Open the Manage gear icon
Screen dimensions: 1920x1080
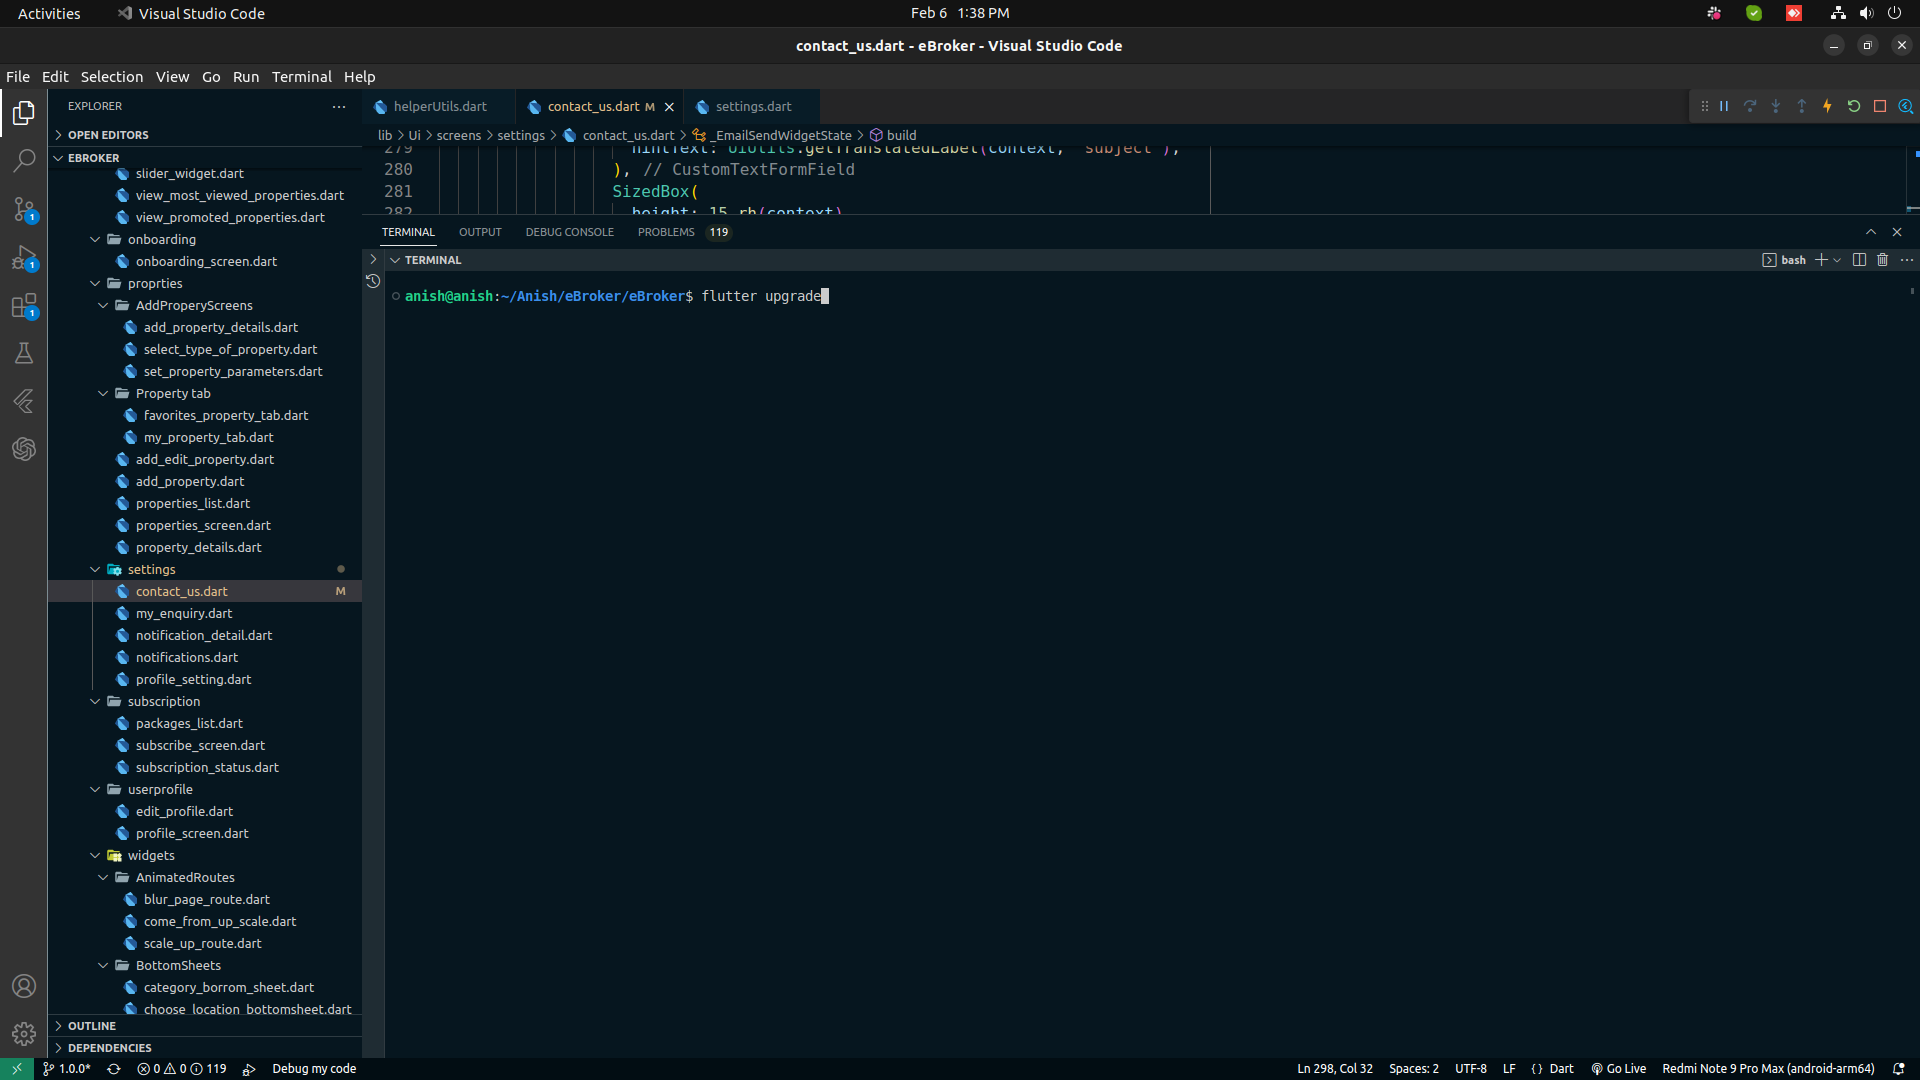coord(24,1034)
